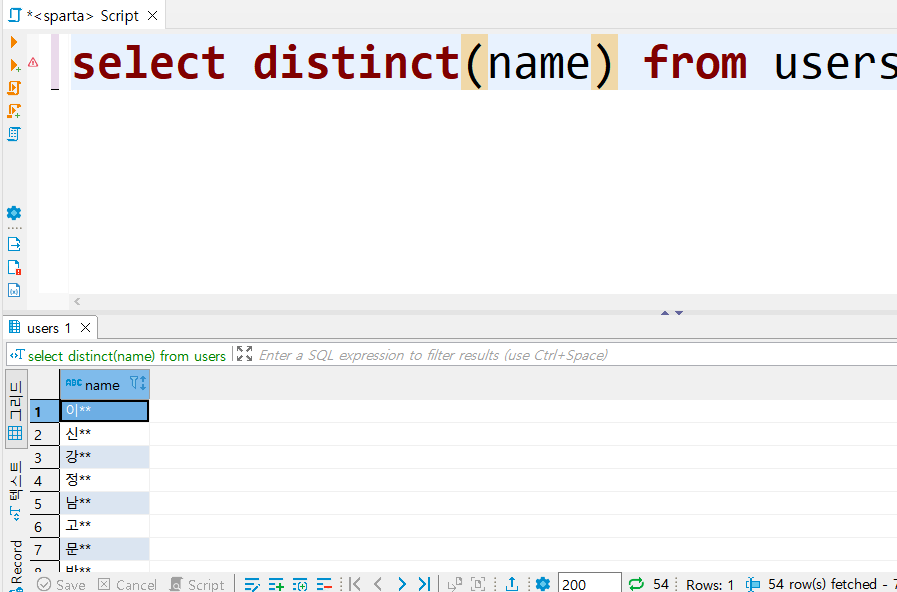Click the Save button in results toolbar
This screenshot has height=592, width=897.
(x=61, y=585)
